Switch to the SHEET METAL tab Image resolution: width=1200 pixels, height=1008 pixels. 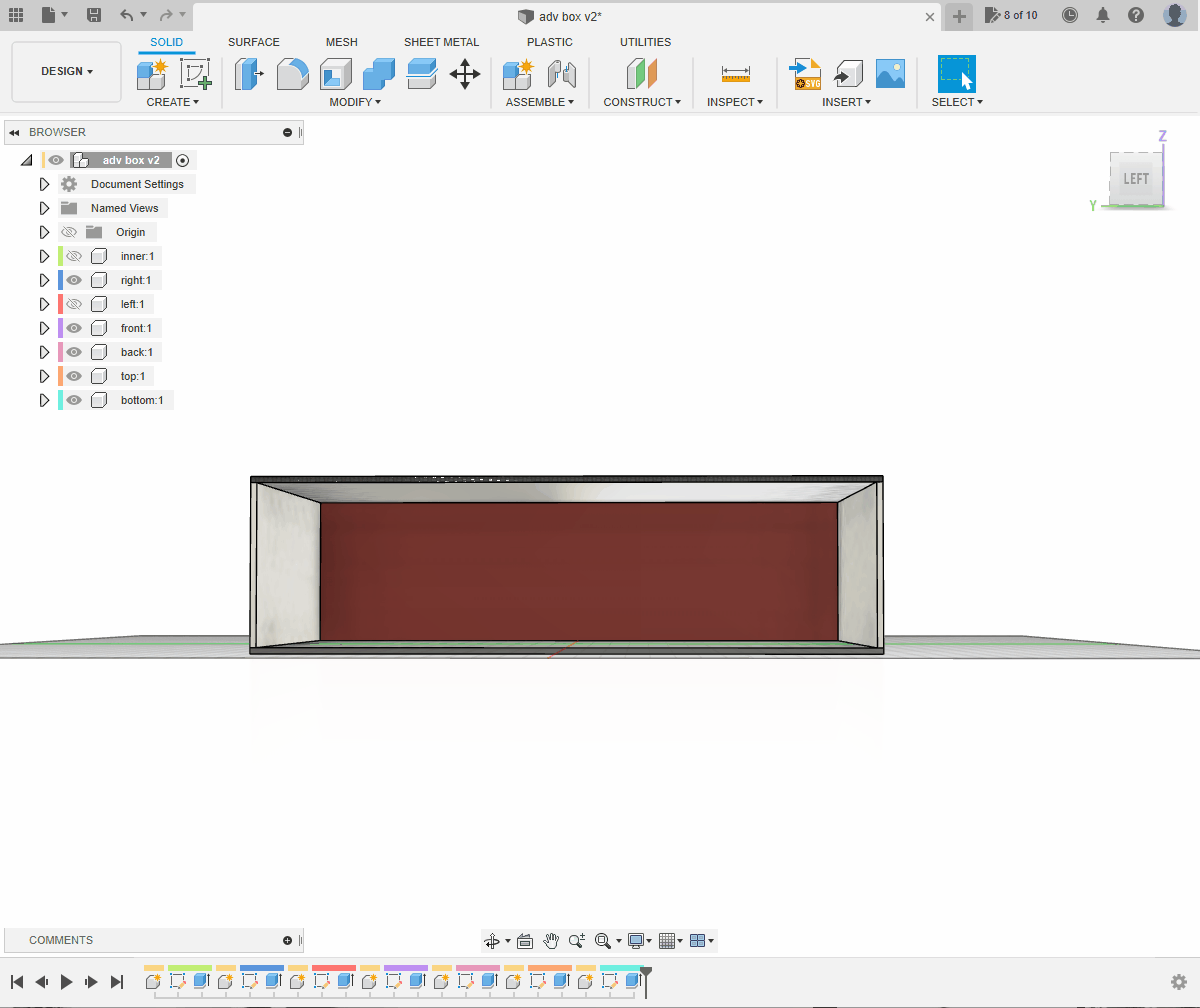click(441, 42)
